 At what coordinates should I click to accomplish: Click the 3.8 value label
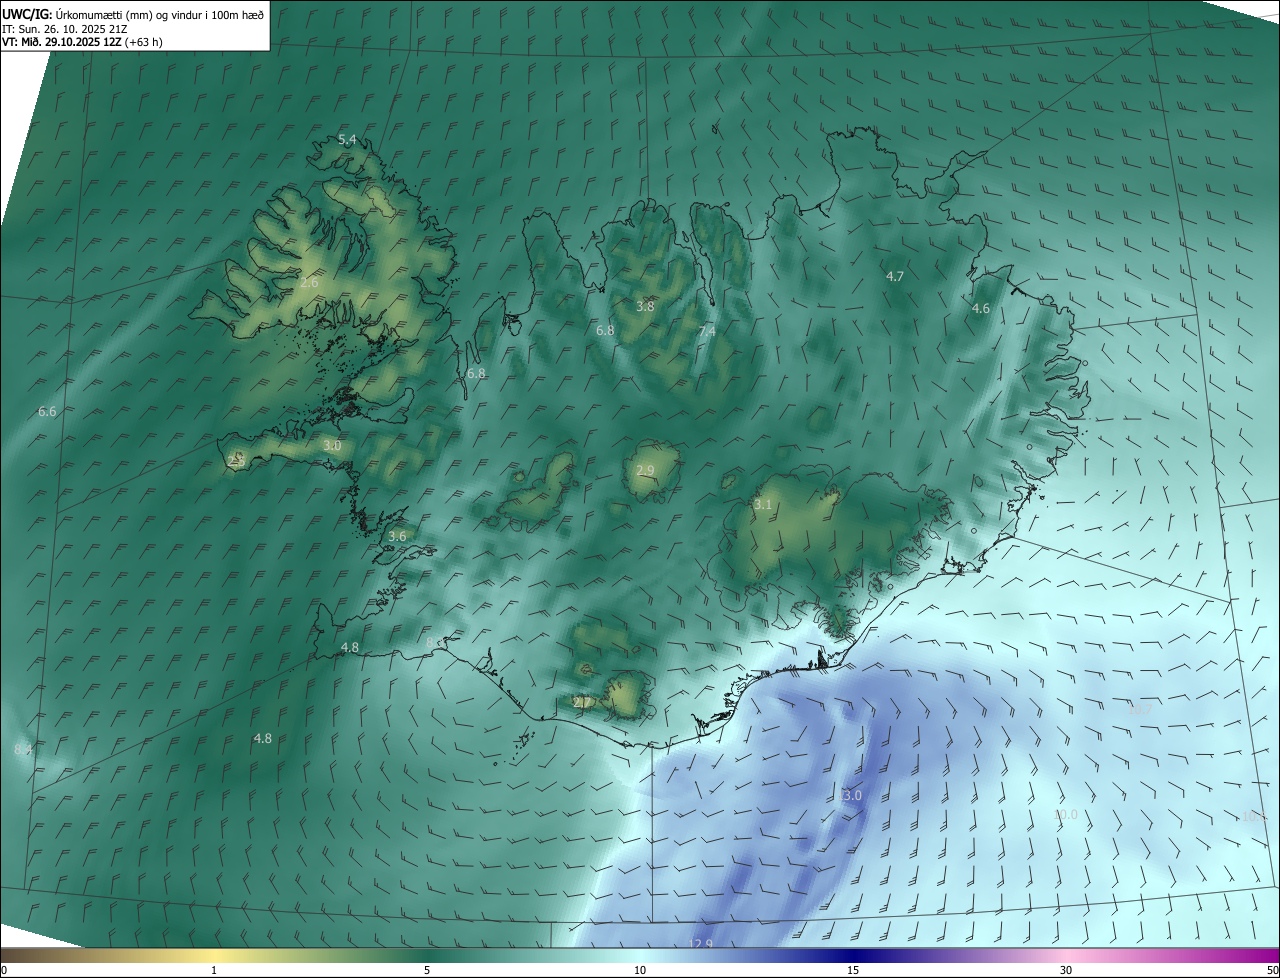[x=645, y=306]
